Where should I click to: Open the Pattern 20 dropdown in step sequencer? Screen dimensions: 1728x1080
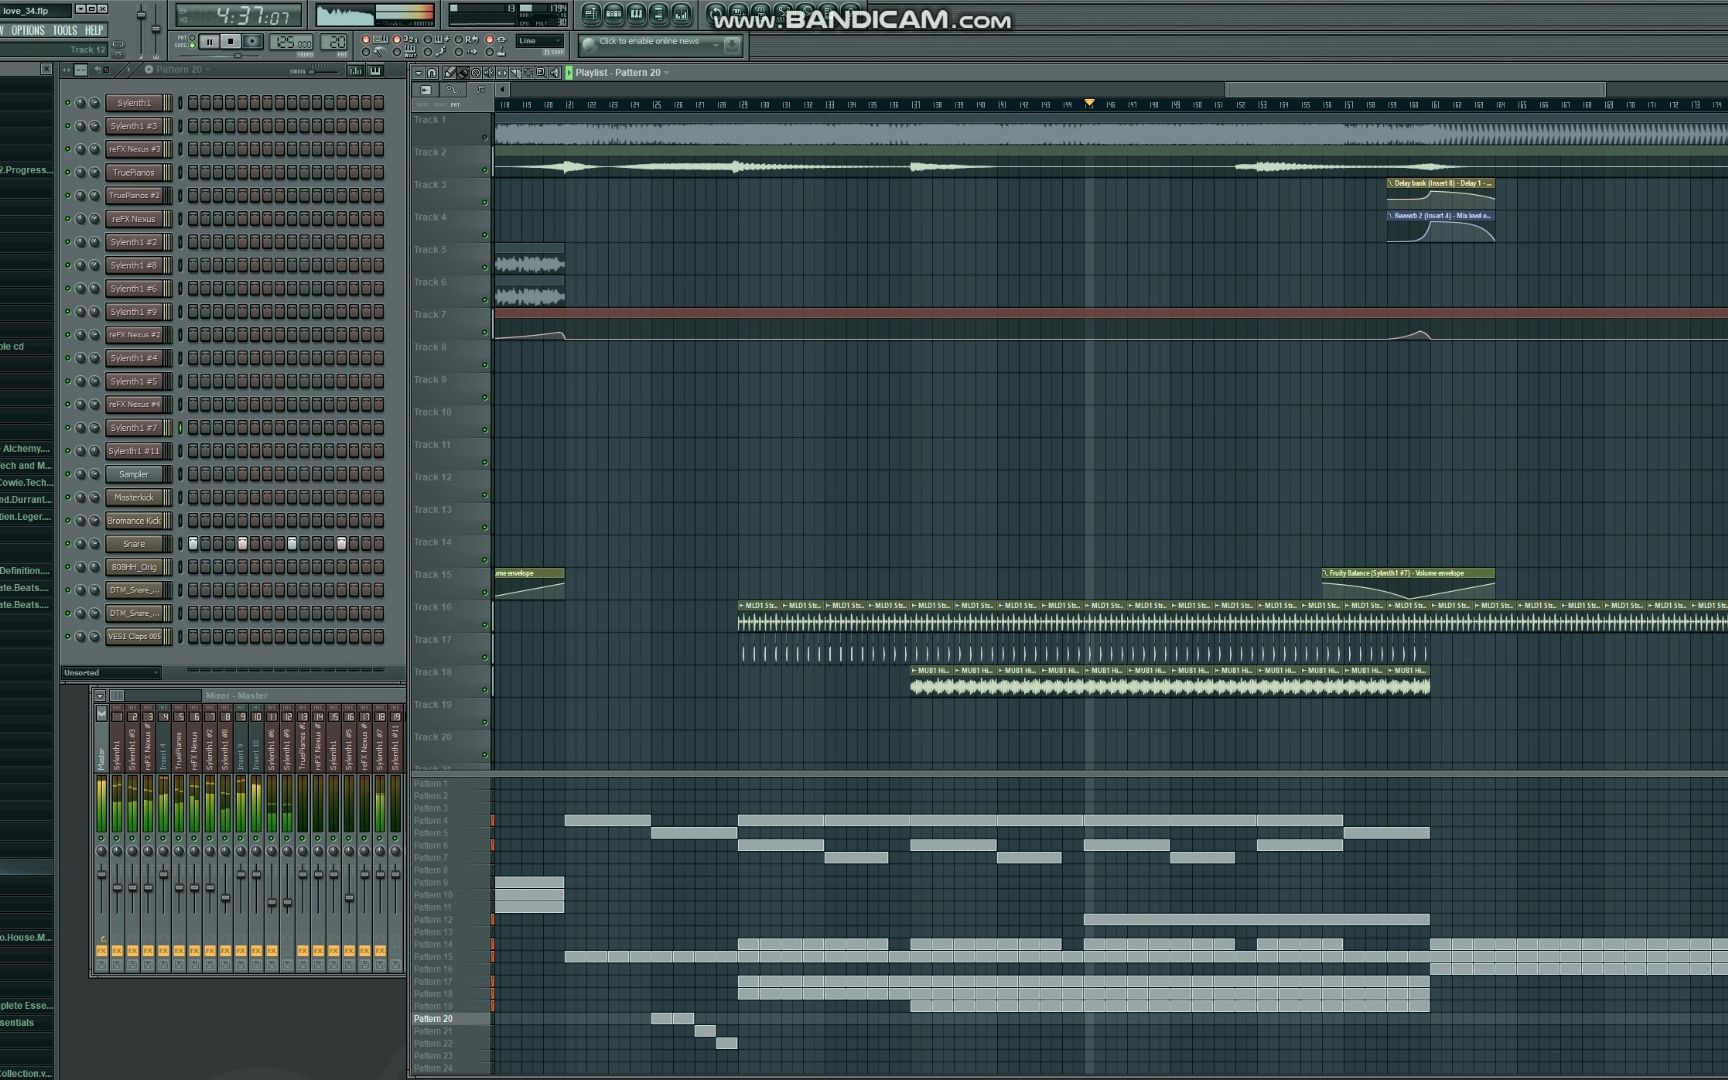coord(208,69)
